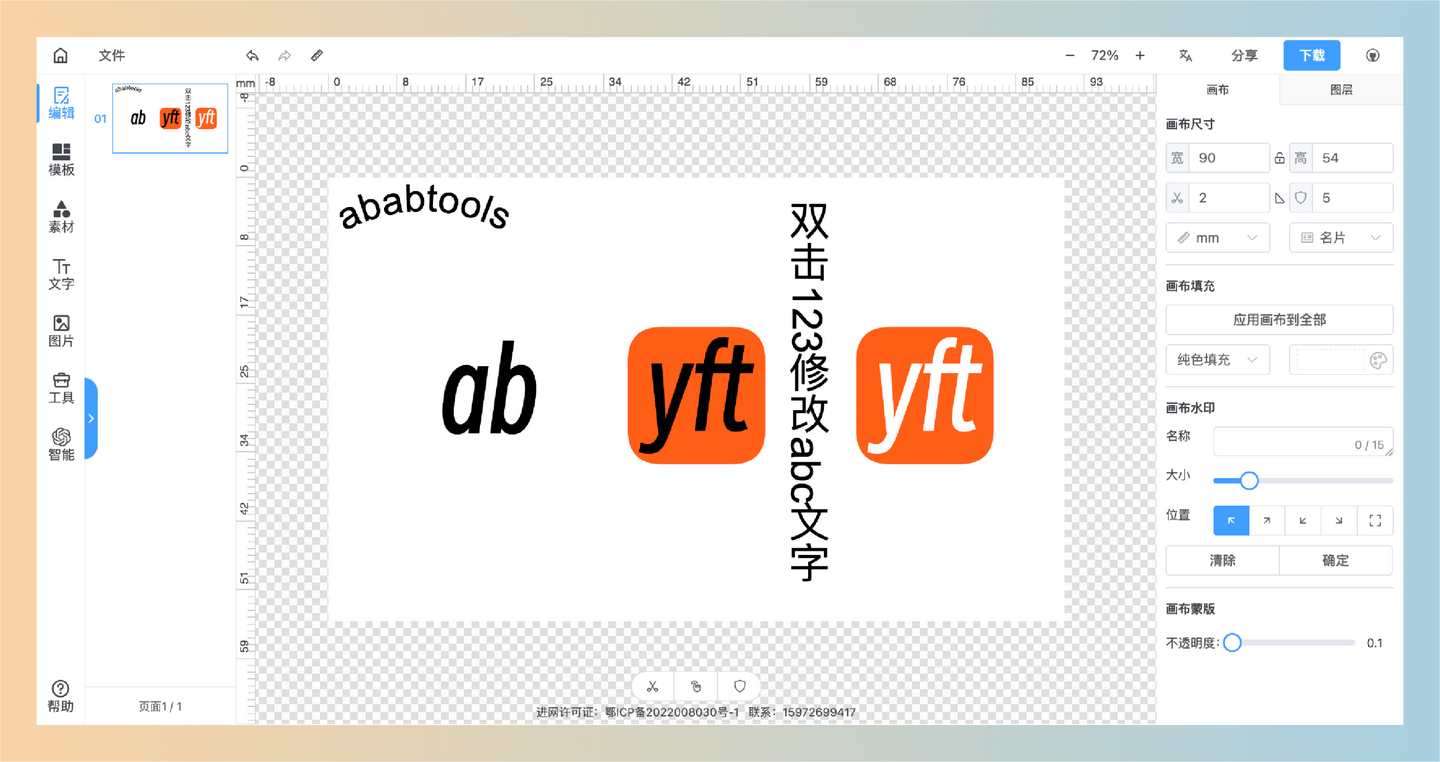This screenshot has height=762, width=1440.
Task: Click the 下载 download button
Action: 1311,55
